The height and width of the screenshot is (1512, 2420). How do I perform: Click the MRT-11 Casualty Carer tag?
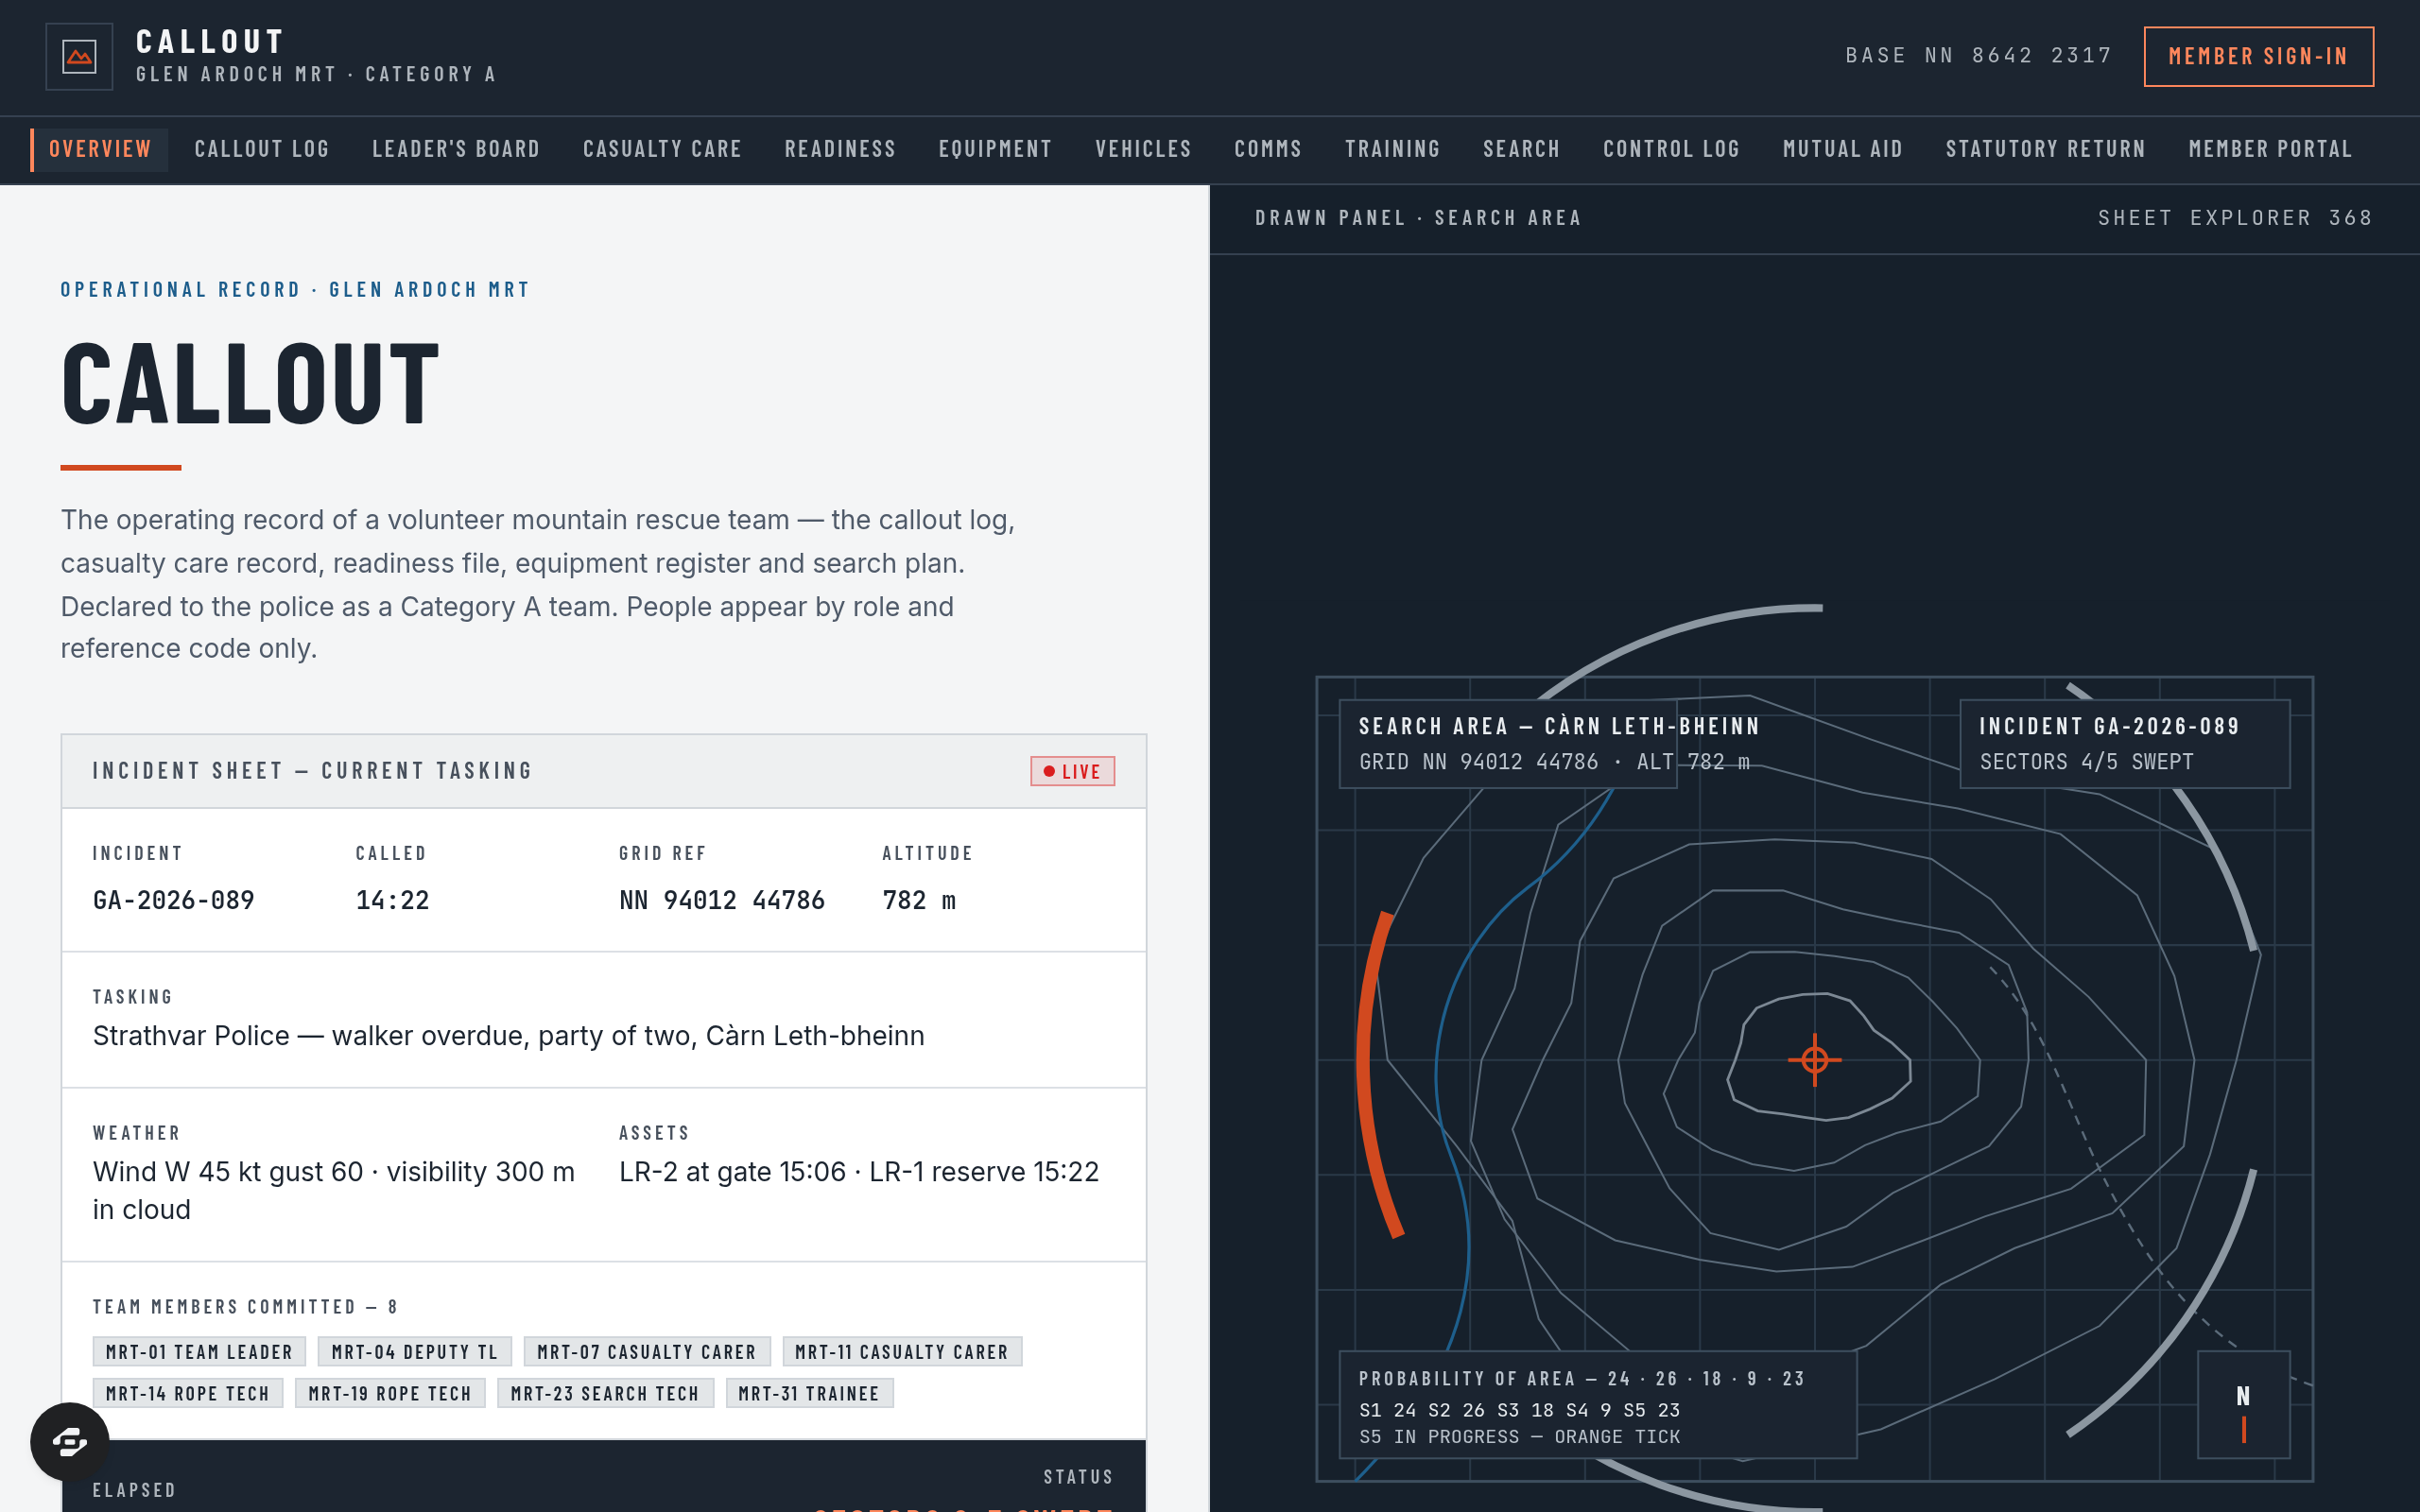click(901, 1352)
